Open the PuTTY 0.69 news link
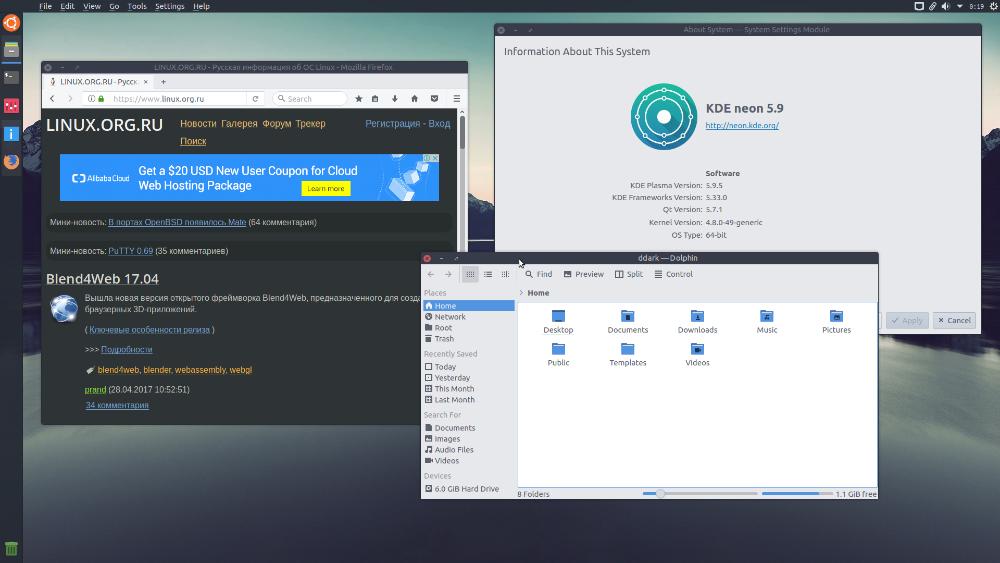This screenshot has height=563, width=1000. (x=131, y=251)
